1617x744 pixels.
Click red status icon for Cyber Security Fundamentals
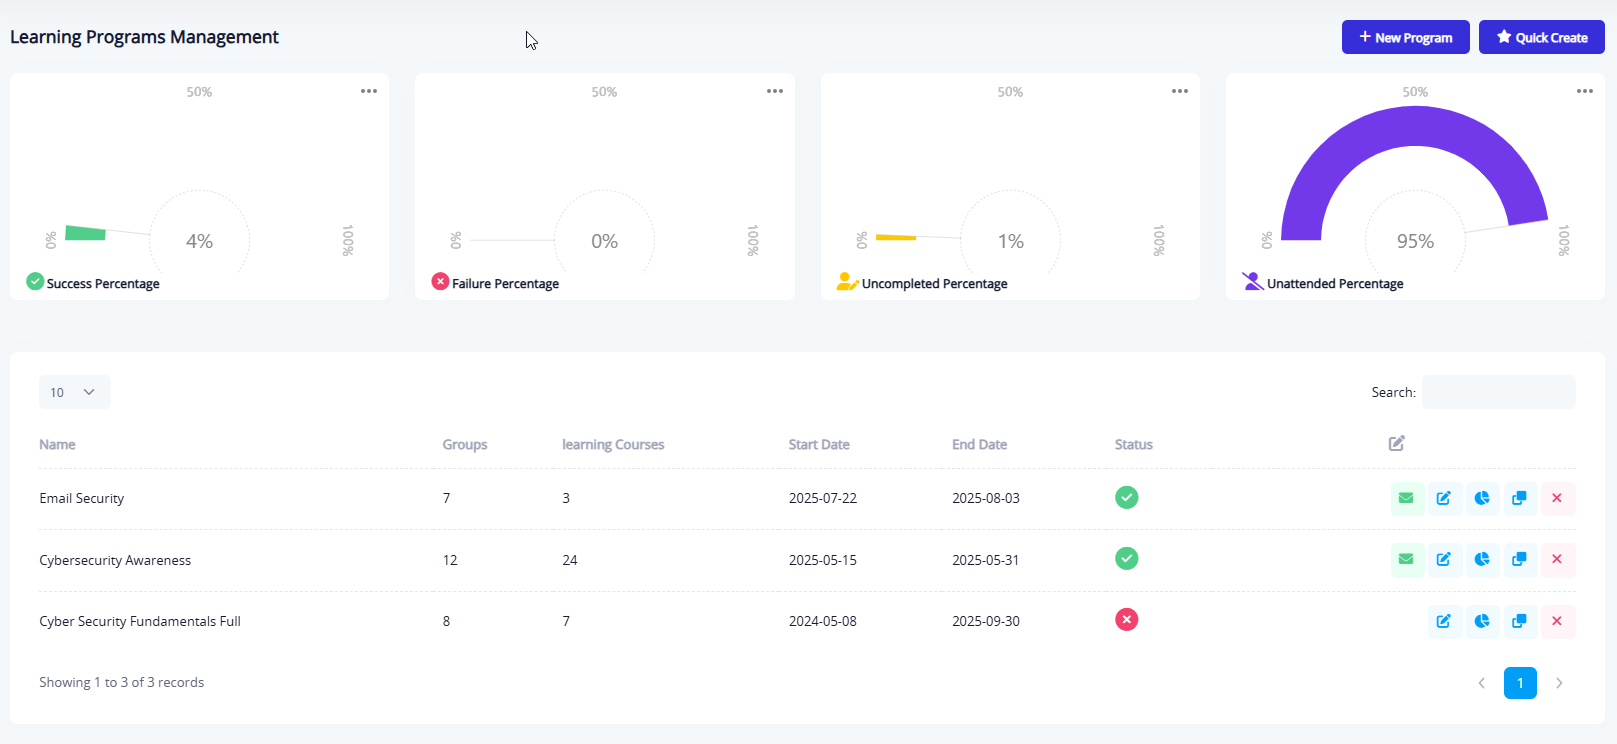pos(1126,620)
